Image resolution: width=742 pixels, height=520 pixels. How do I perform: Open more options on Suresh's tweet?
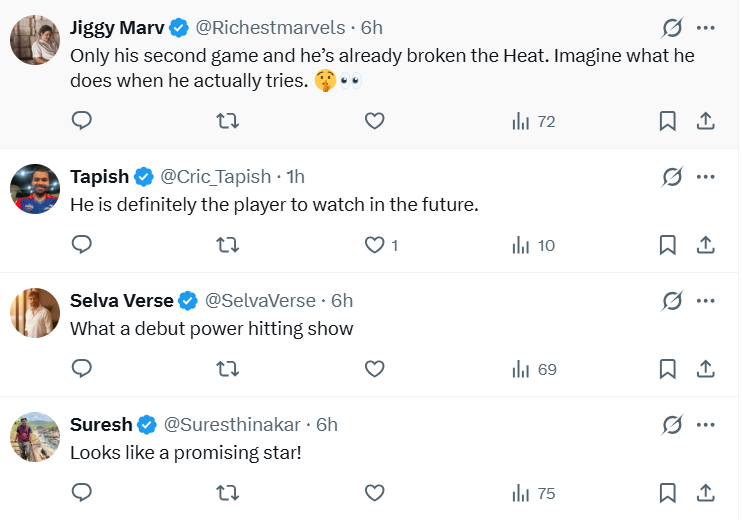tap(705, 425)
